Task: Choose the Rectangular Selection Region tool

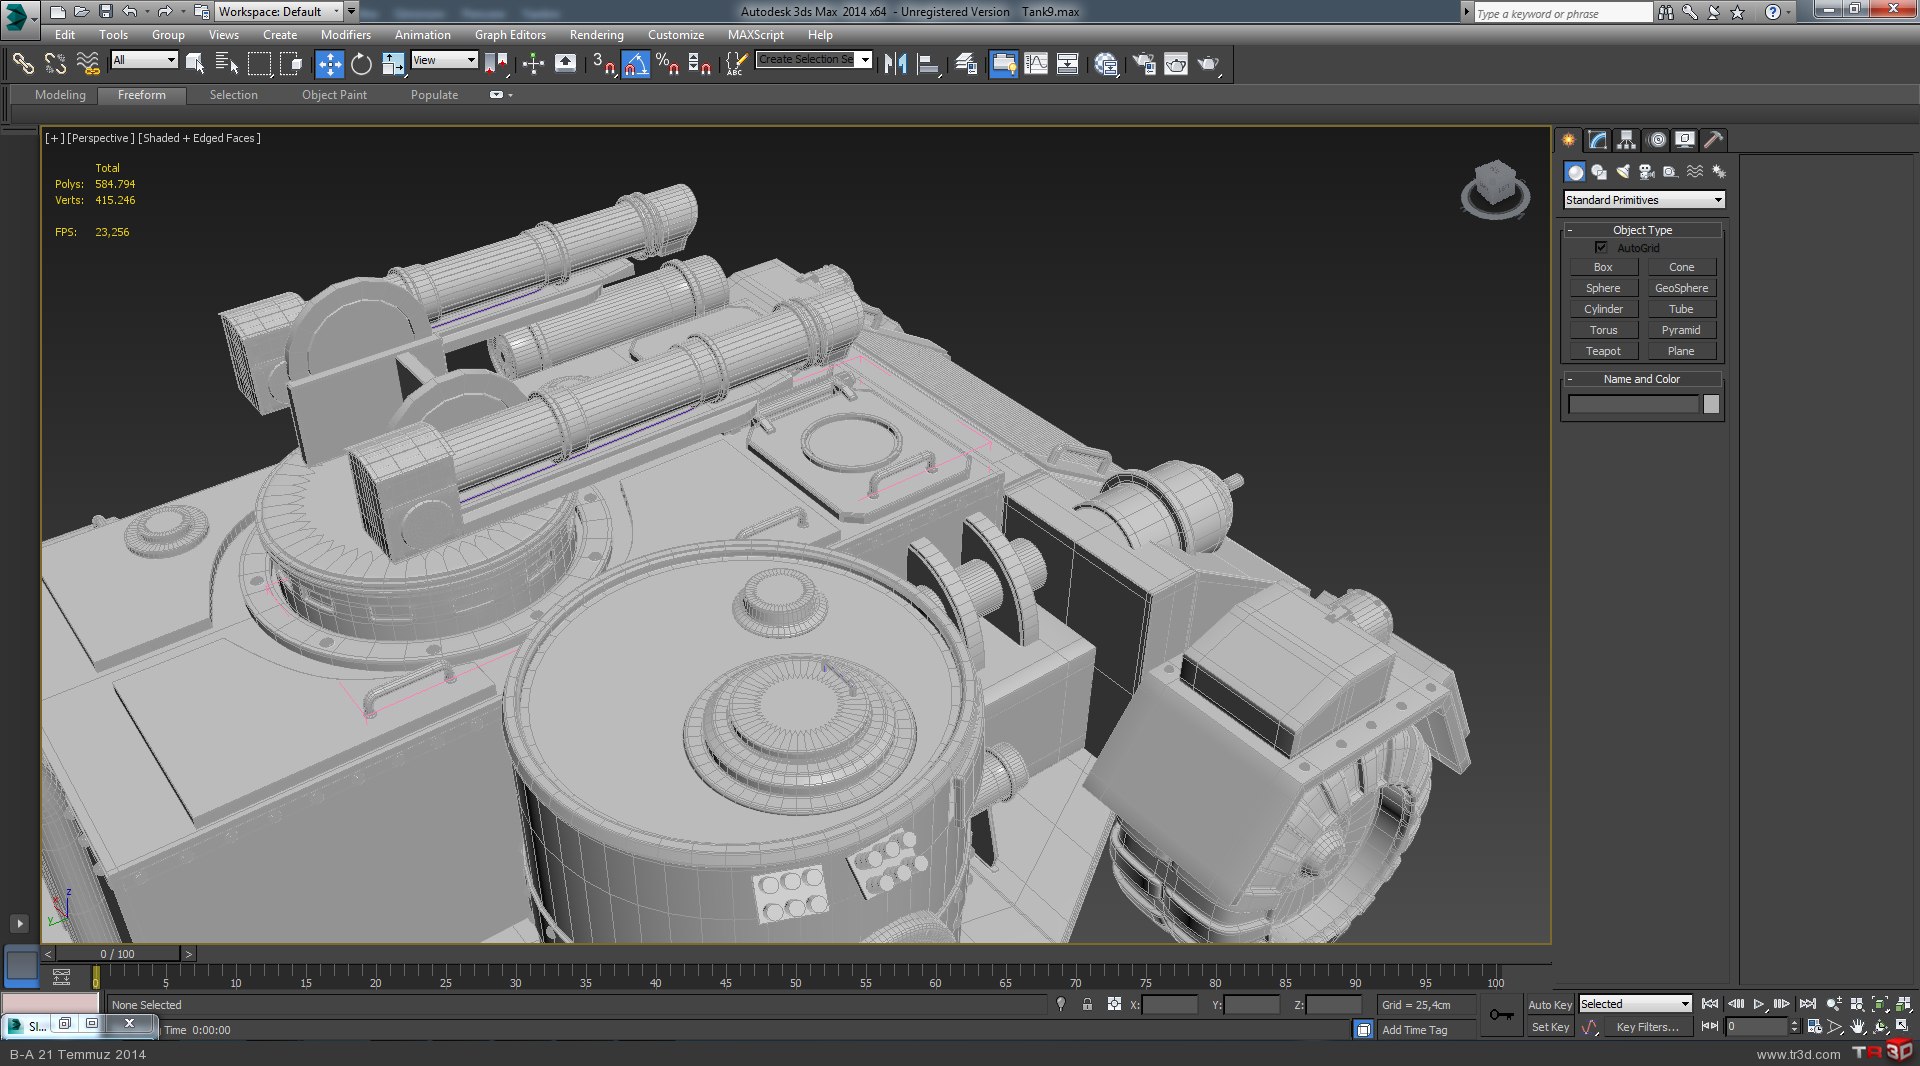Action: [x=259, y=64]
